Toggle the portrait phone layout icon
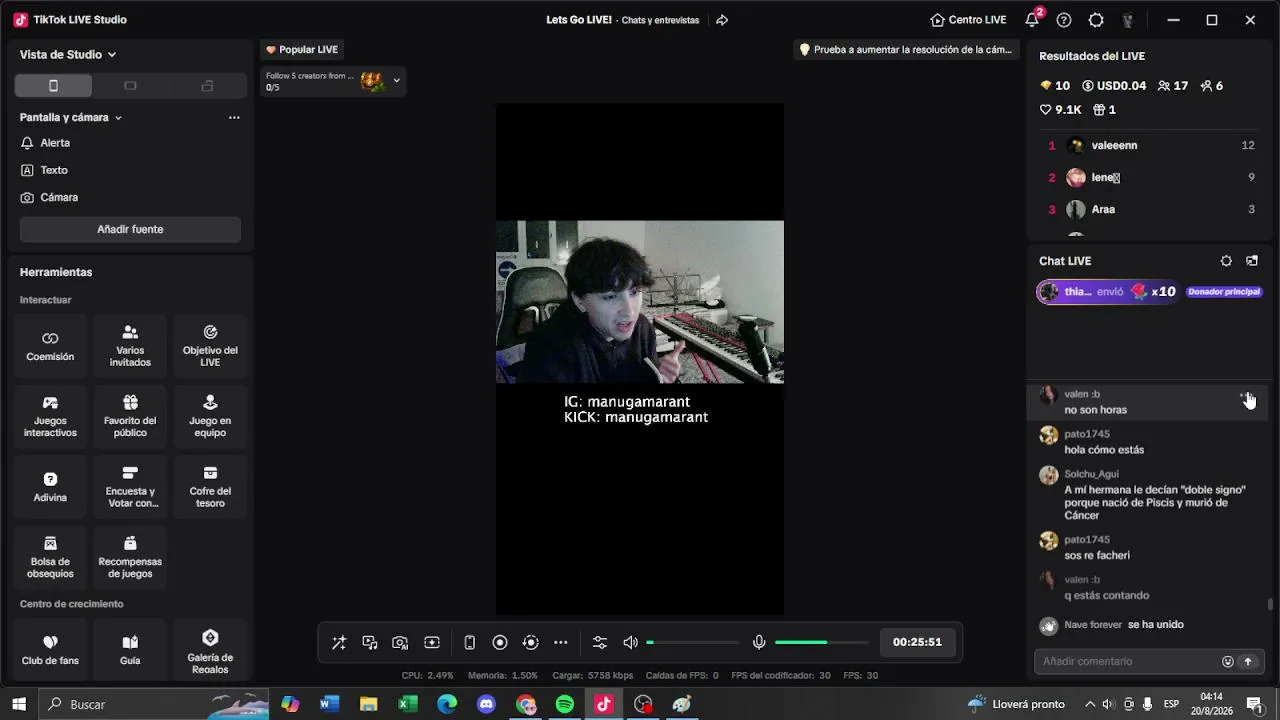The width and height of the screenshot is (1280, 720). point(469,643)
